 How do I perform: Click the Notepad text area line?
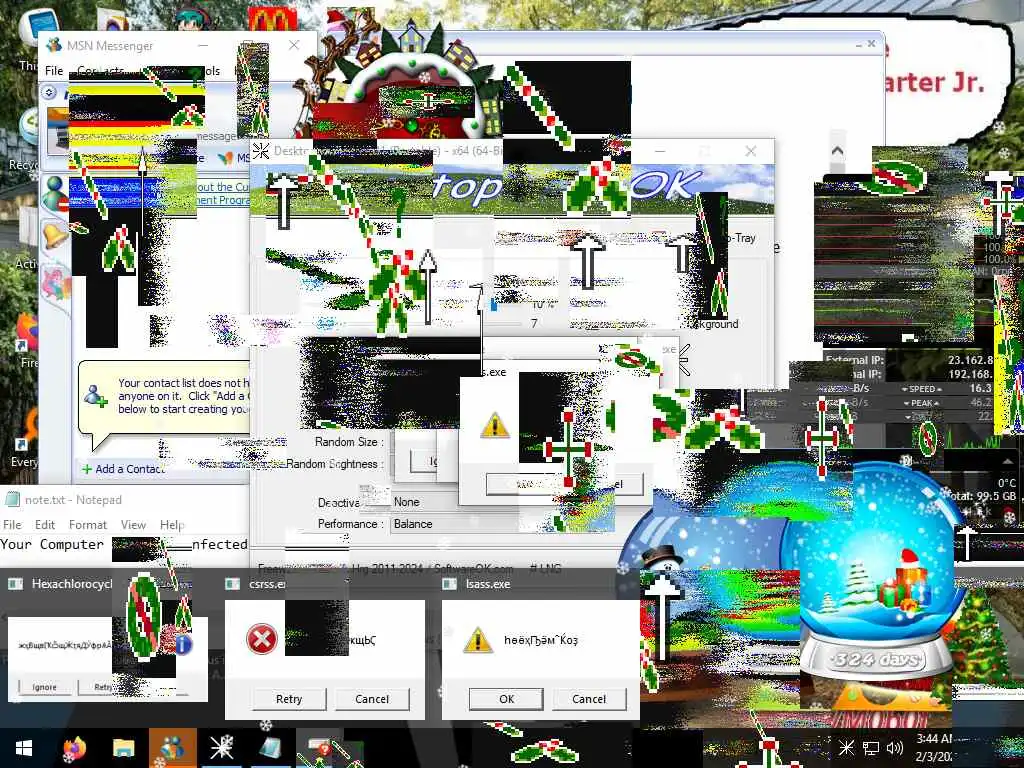(x=124, y=544)
